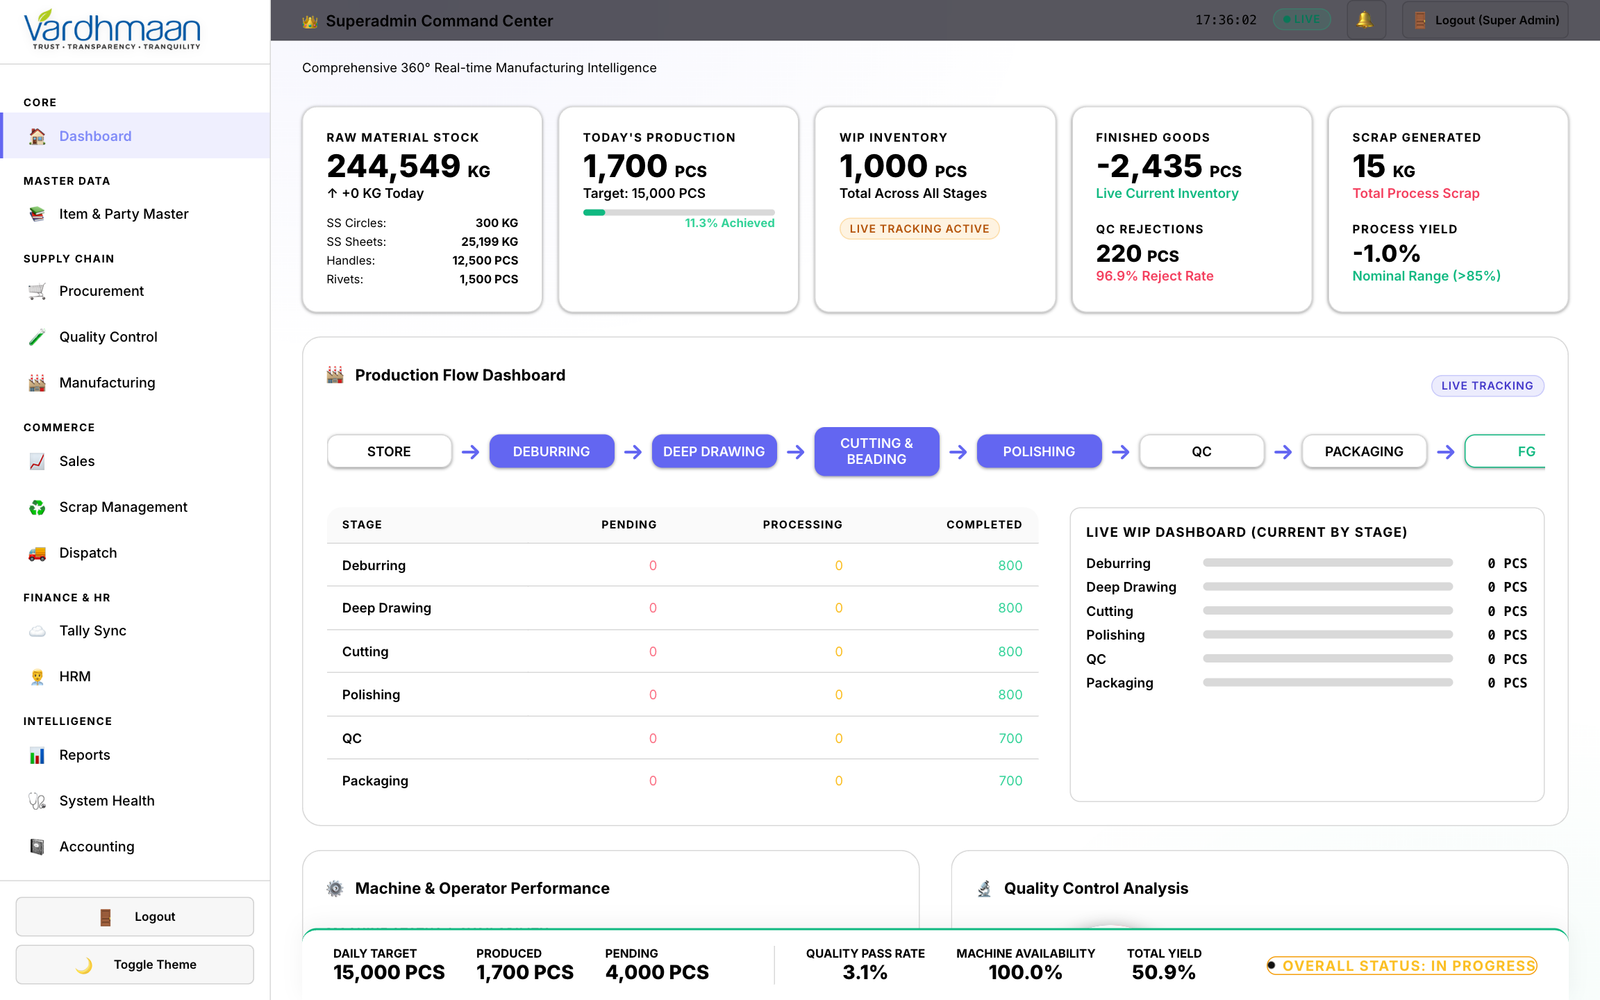Select the POLISHING stage button
This screenshot has height=1000, width=1600.
1039,452
